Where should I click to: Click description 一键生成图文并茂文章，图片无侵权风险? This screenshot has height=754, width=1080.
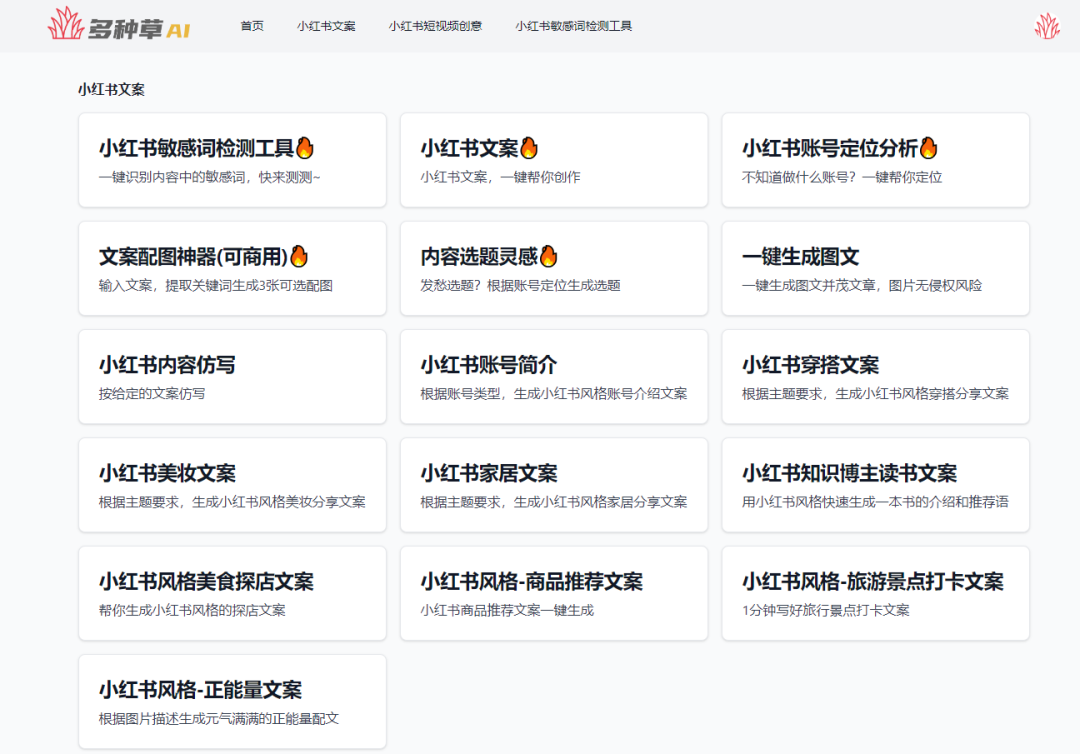(x=862, y=285)
